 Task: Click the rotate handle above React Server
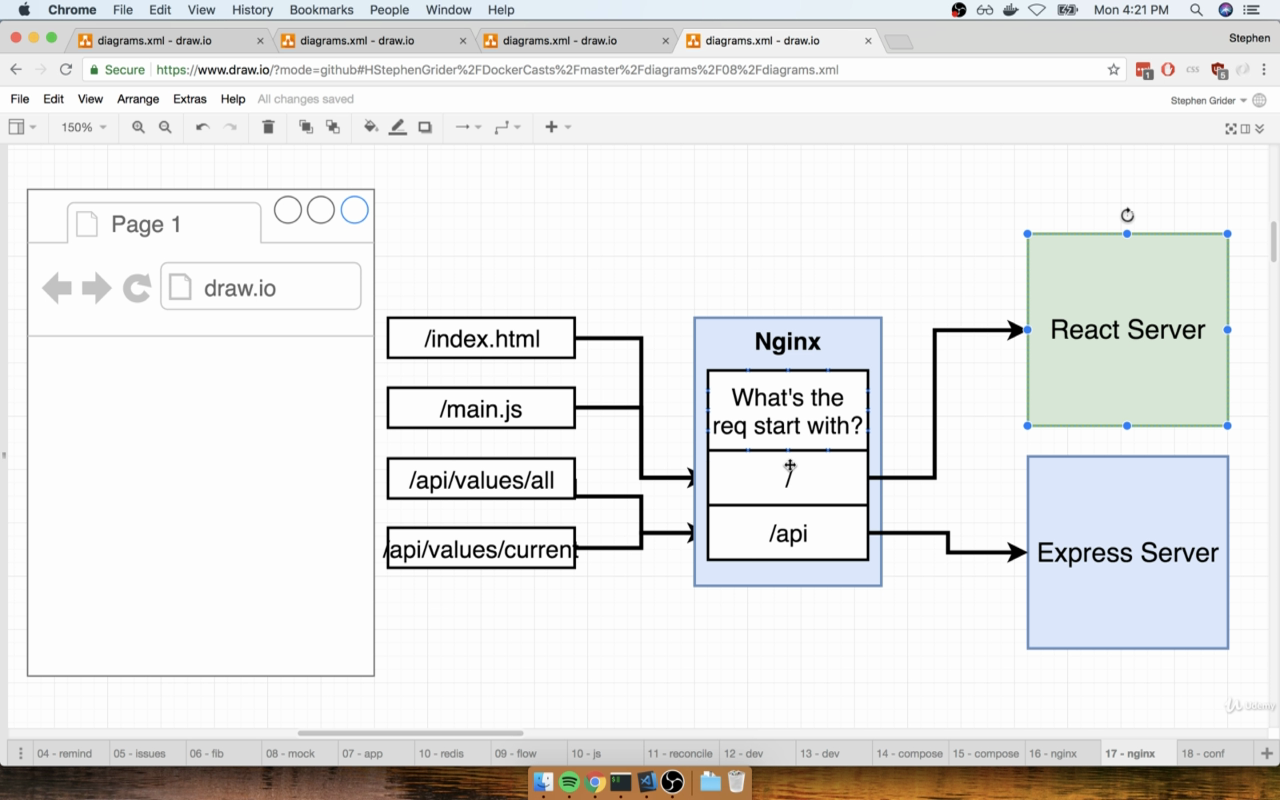pyautogui.click(x=1127, y=215)
